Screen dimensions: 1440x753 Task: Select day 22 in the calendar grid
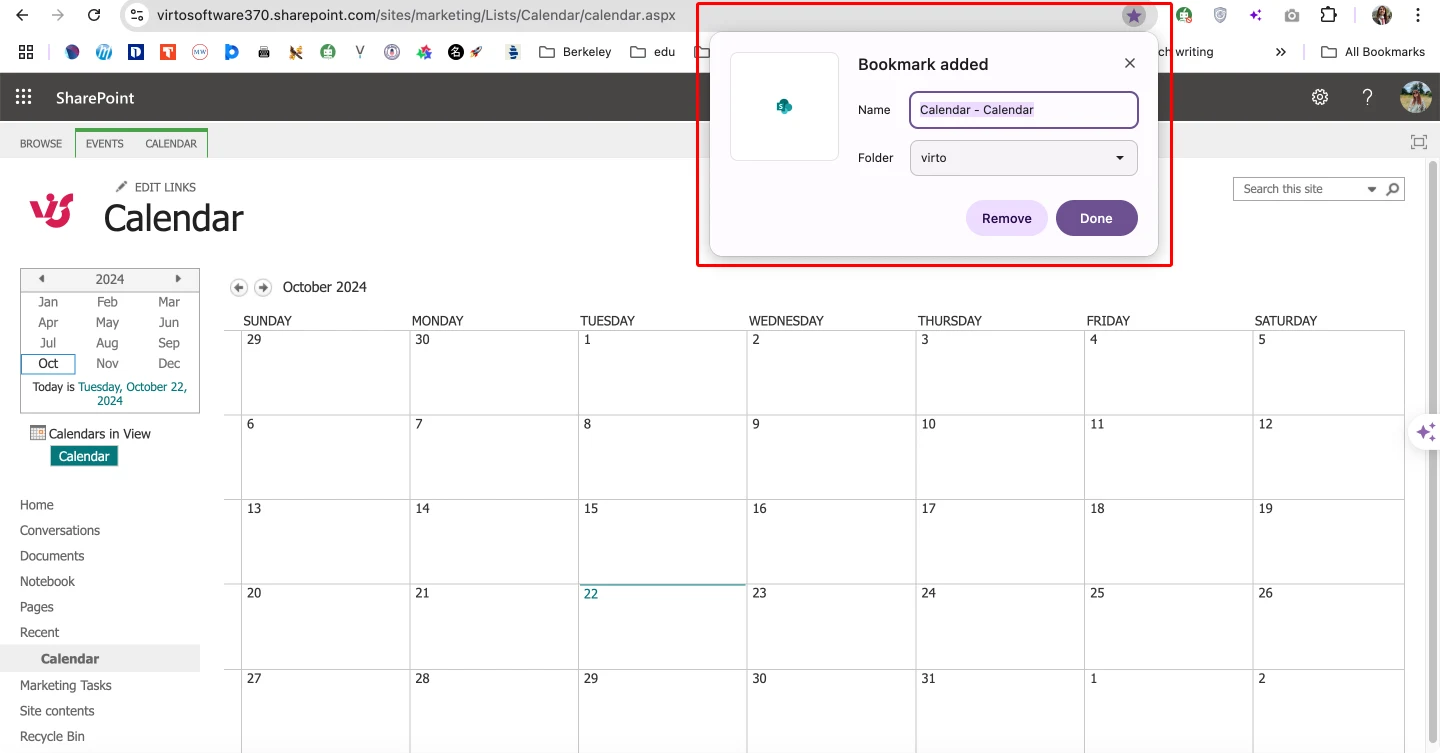[662, 626]
